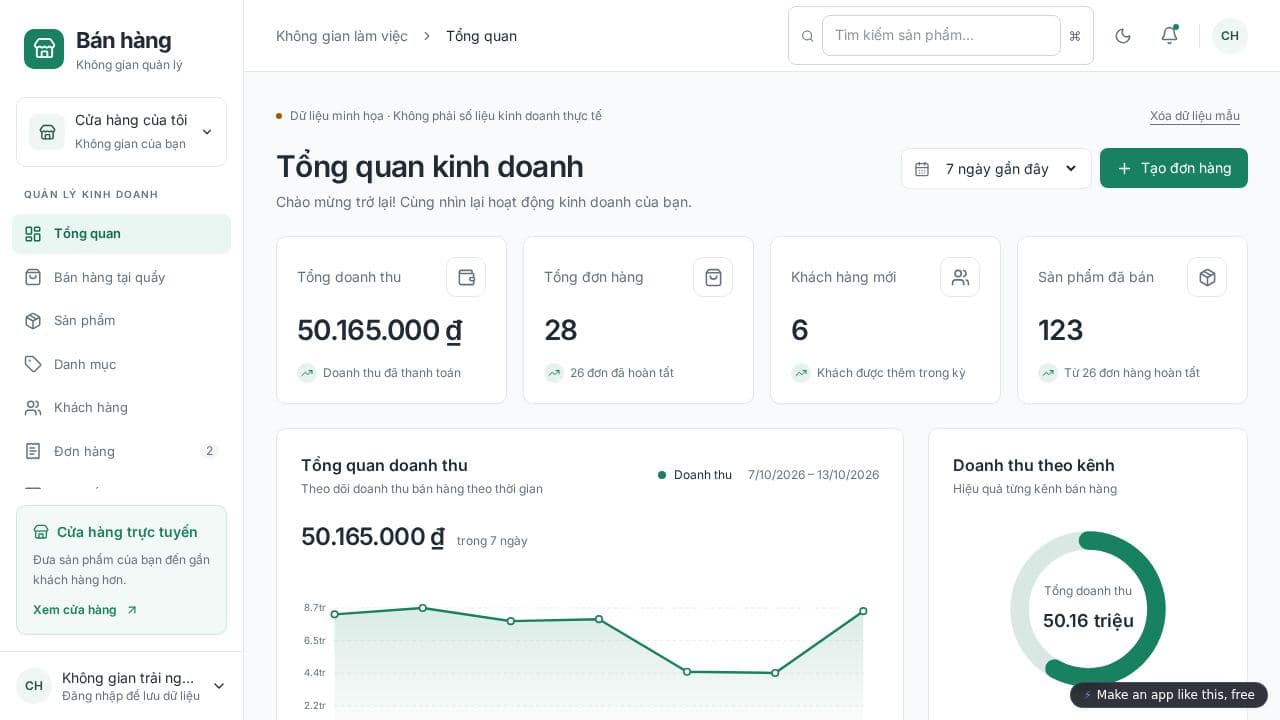Select Tổng quan in the sidebar
The image size is (1280, 720).
click(x=121, y=234)
